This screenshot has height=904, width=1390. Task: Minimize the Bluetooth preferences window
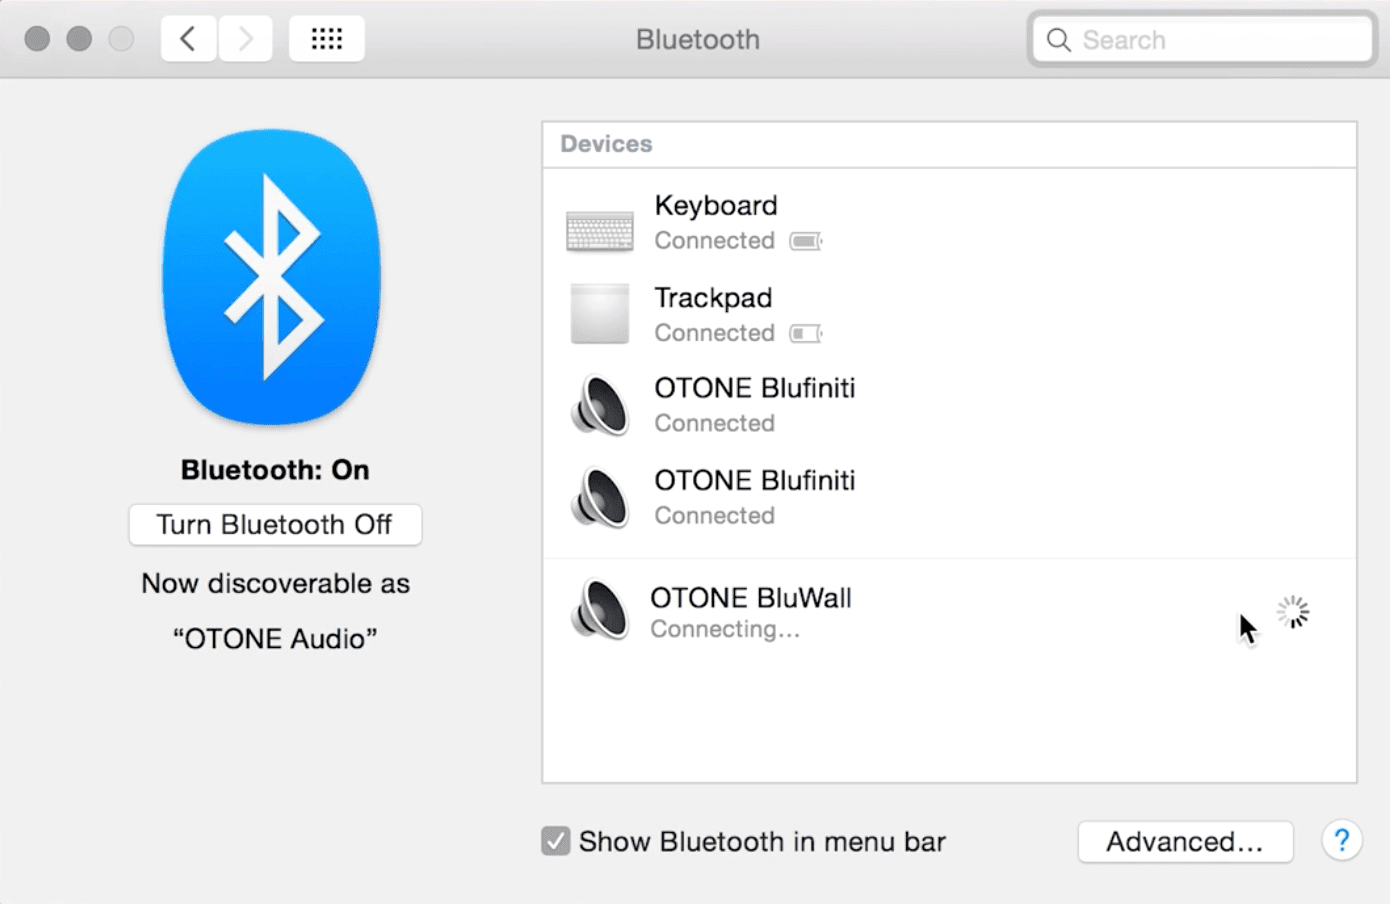pyautogui.click(x=79, y=39)
